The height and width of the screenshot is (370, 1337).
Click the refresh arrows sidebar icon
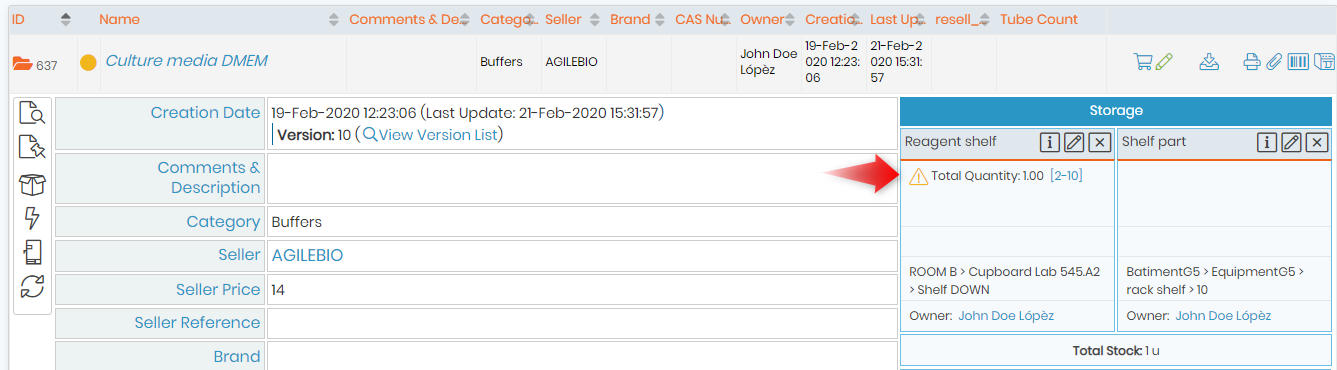(x=32, y=286)
